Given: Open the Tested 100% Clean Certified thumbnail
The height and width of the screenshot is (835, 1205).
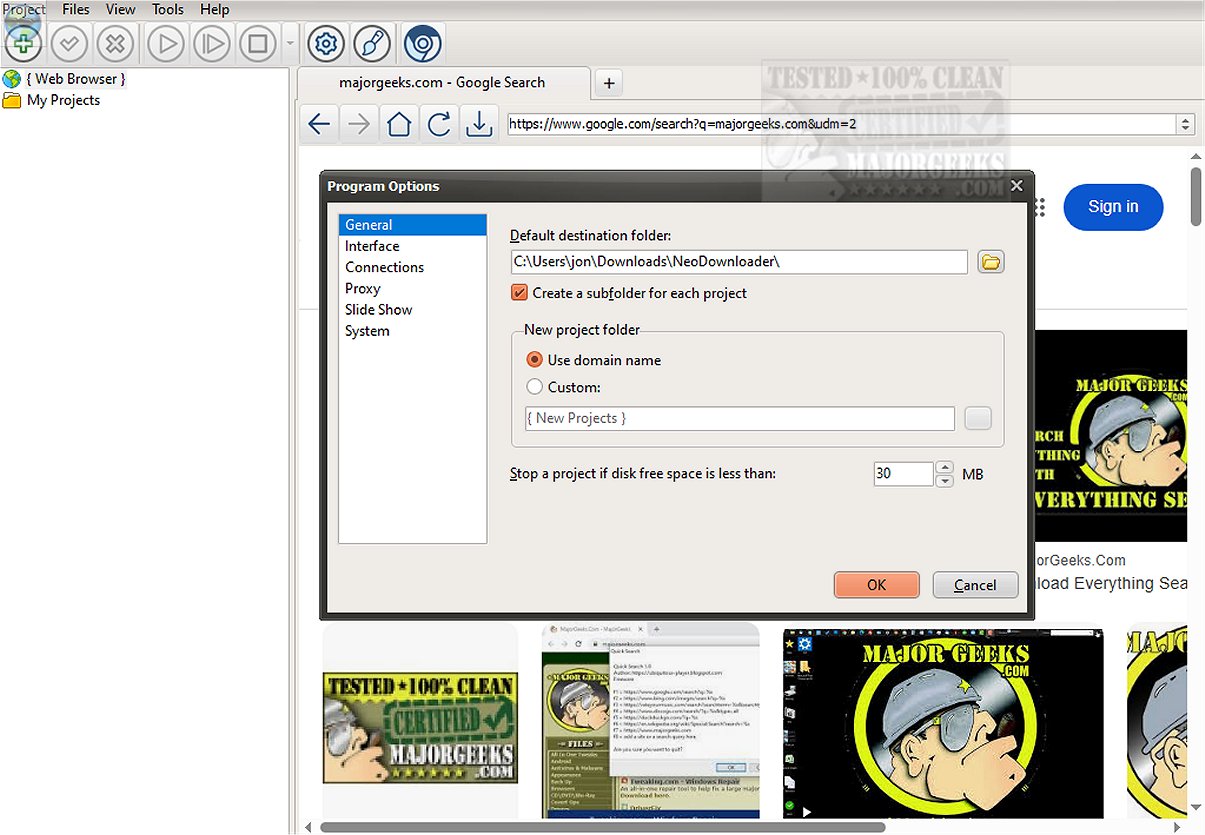Looking at the screenshot, I should click(x=419, y=727).
